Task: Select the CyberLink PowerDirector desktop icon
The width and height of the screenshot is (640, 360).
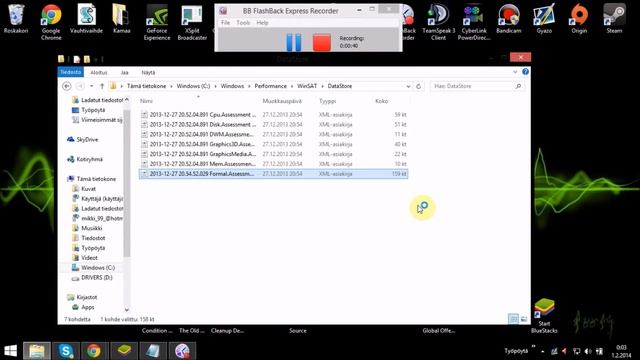Action: click(474, 22)
